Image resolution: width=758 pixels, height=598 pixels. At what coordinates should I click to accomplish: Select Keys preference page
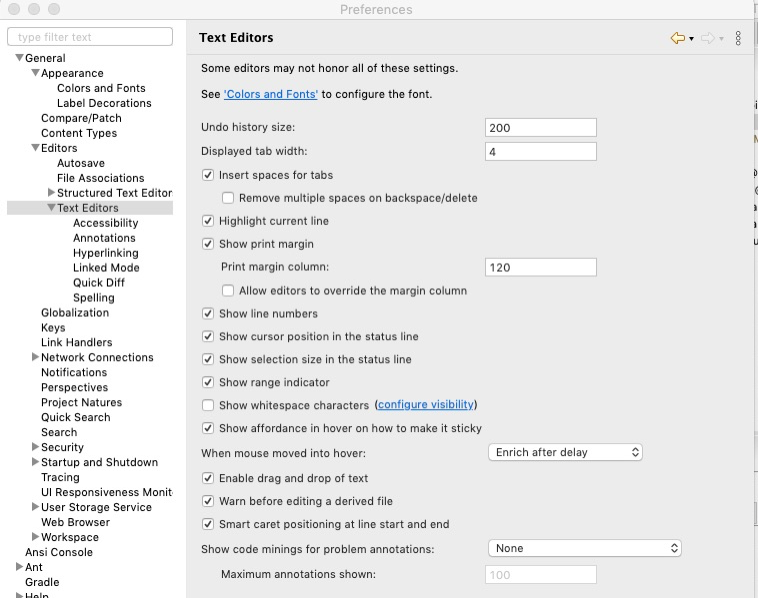(53, 327)
